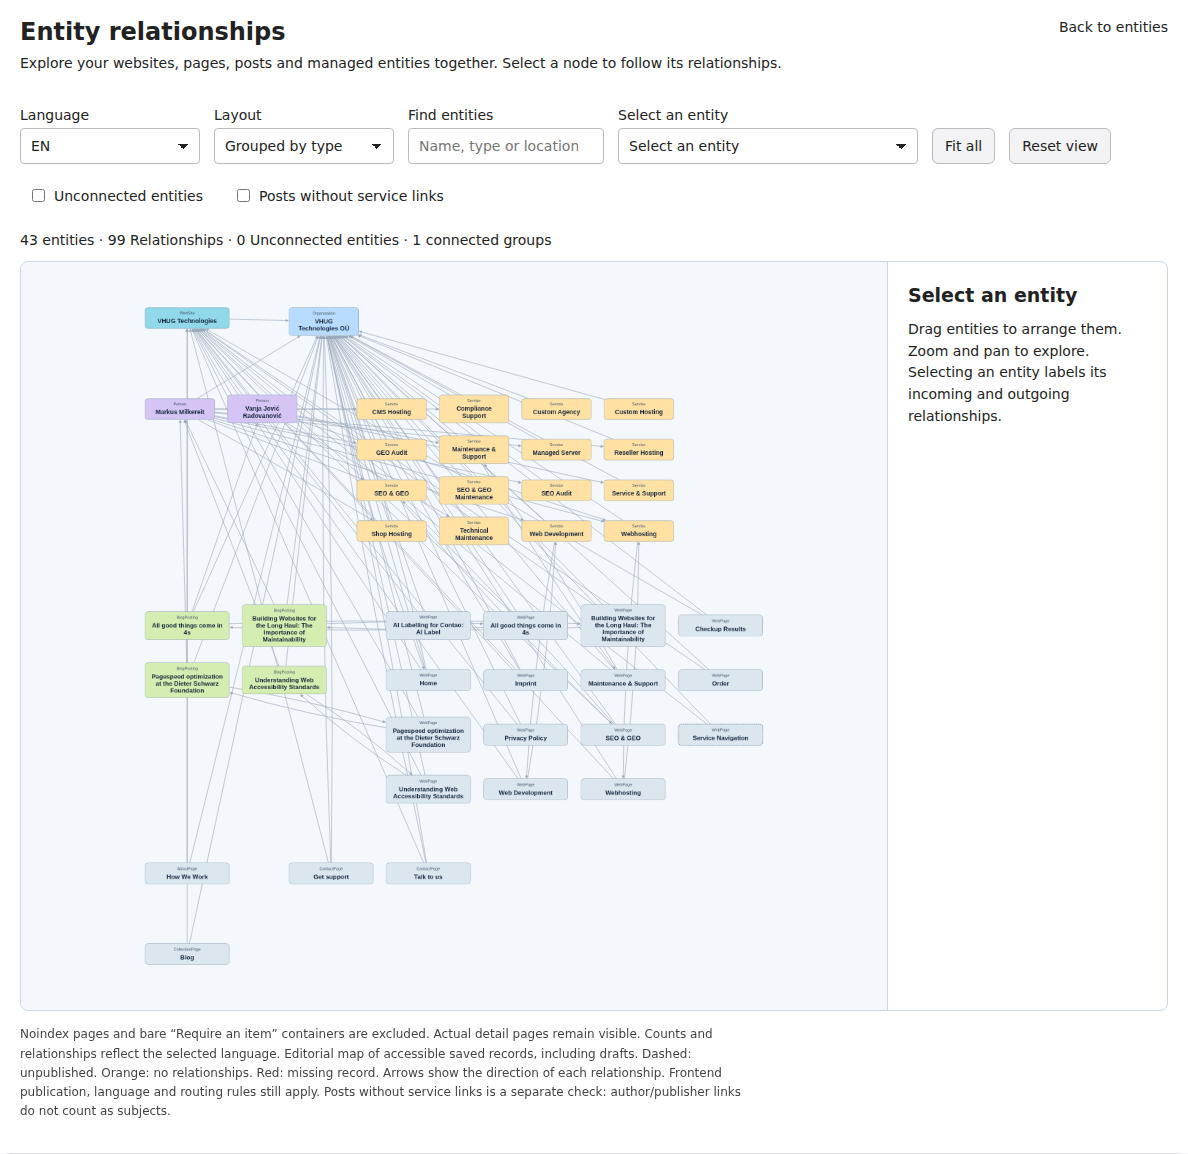Click the Reset view button

coord(1059,146)
